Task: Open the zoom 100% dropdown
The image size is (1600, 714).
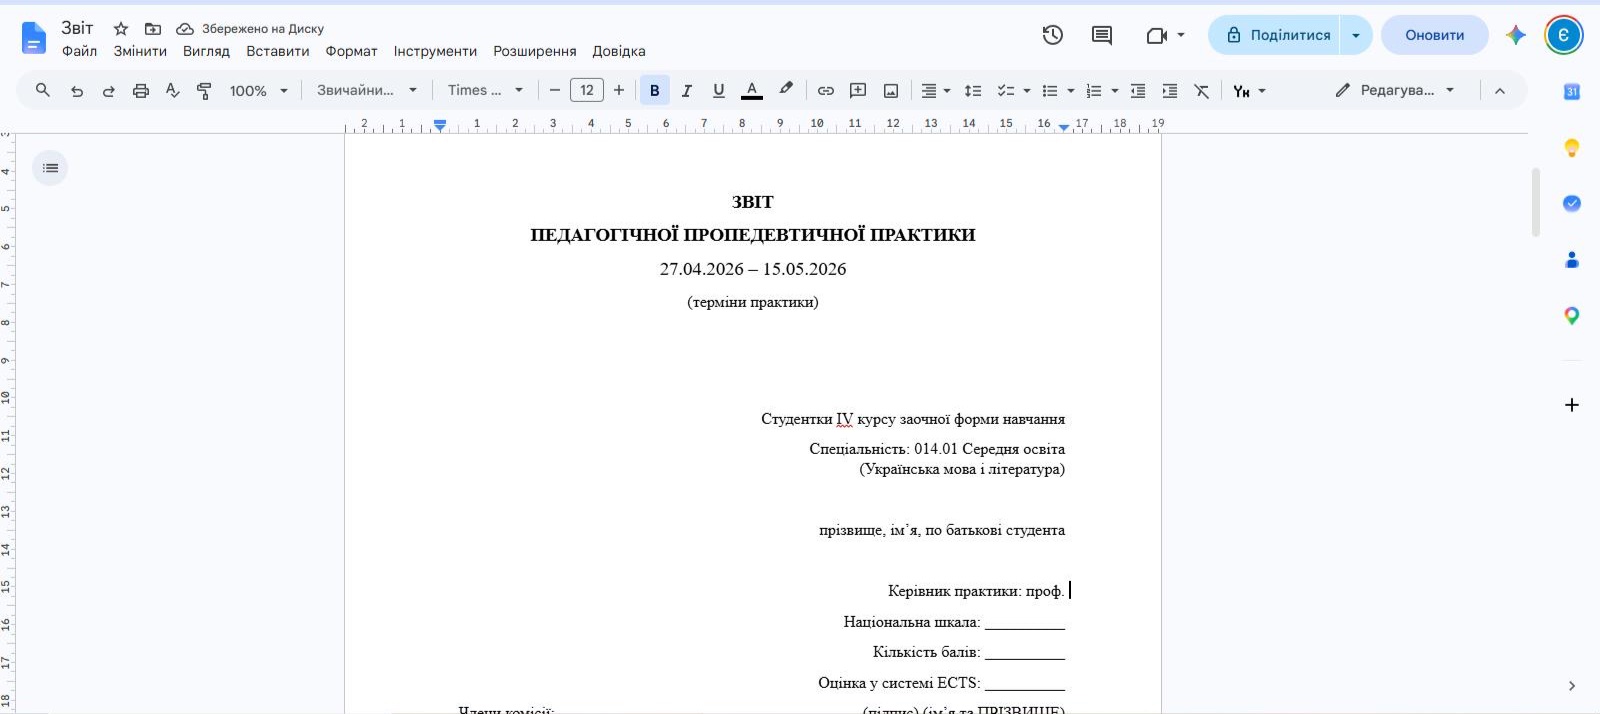Action: pos(258,90)
